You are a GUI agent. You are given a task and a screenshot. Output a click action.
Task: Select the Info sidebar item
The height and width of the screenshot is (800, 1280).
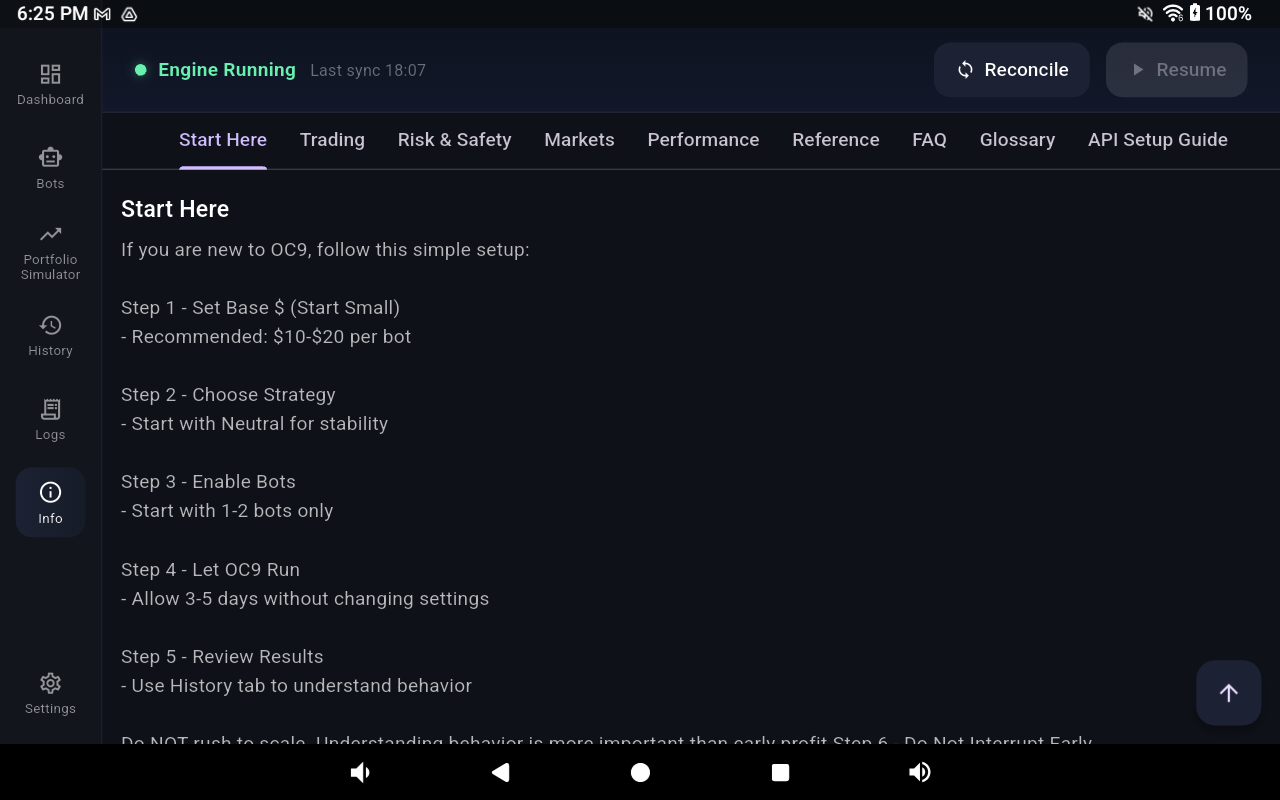[50, 503]
